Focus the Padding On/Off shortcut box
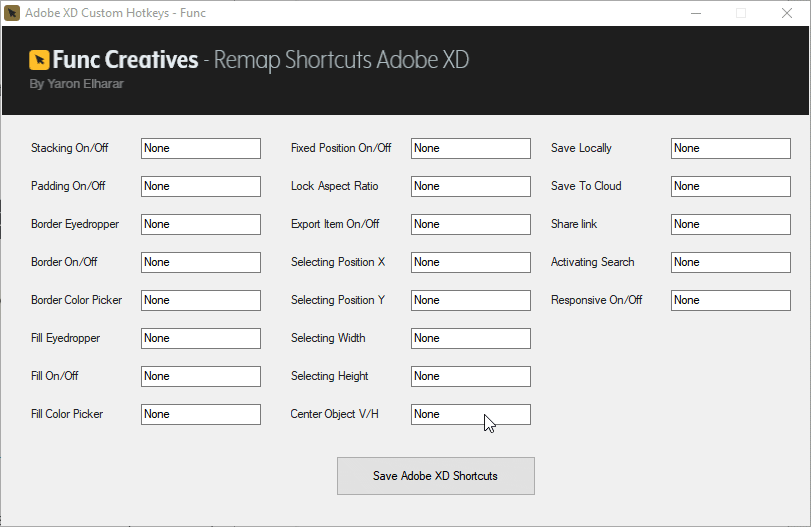This screenshot has width=811, height=527. click(201, 186)
